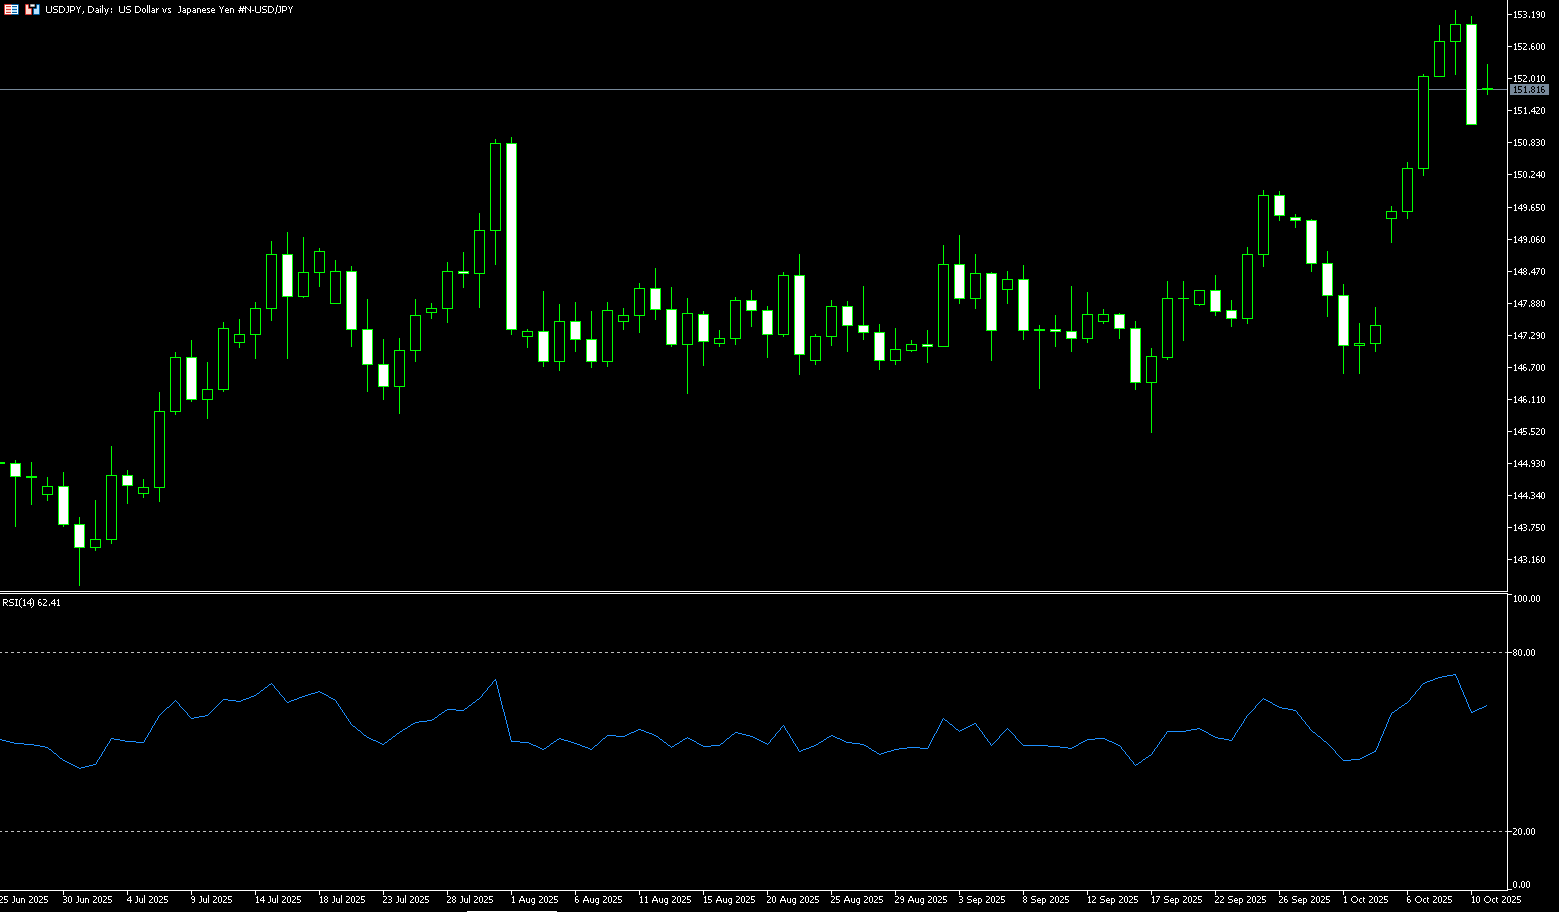
Task: Click the 100.00 RSI scale label
Action: pyautogui.click(x=1526, y=599)
